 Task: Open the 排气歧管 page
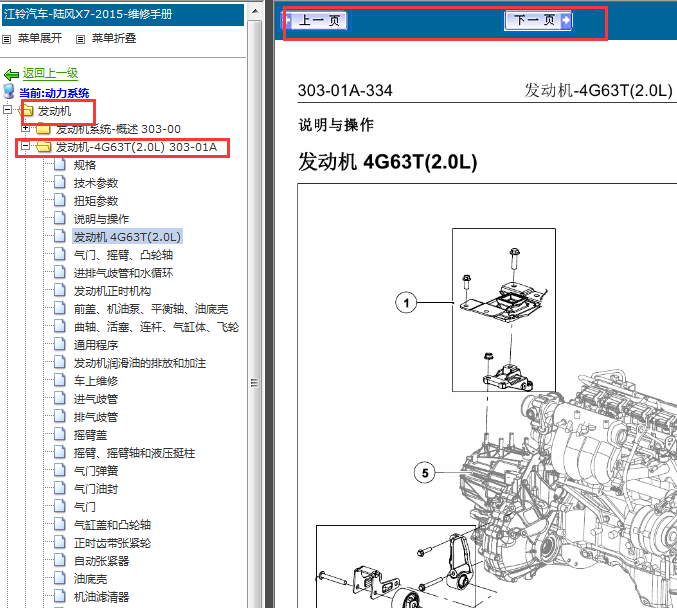click(96, 417)
